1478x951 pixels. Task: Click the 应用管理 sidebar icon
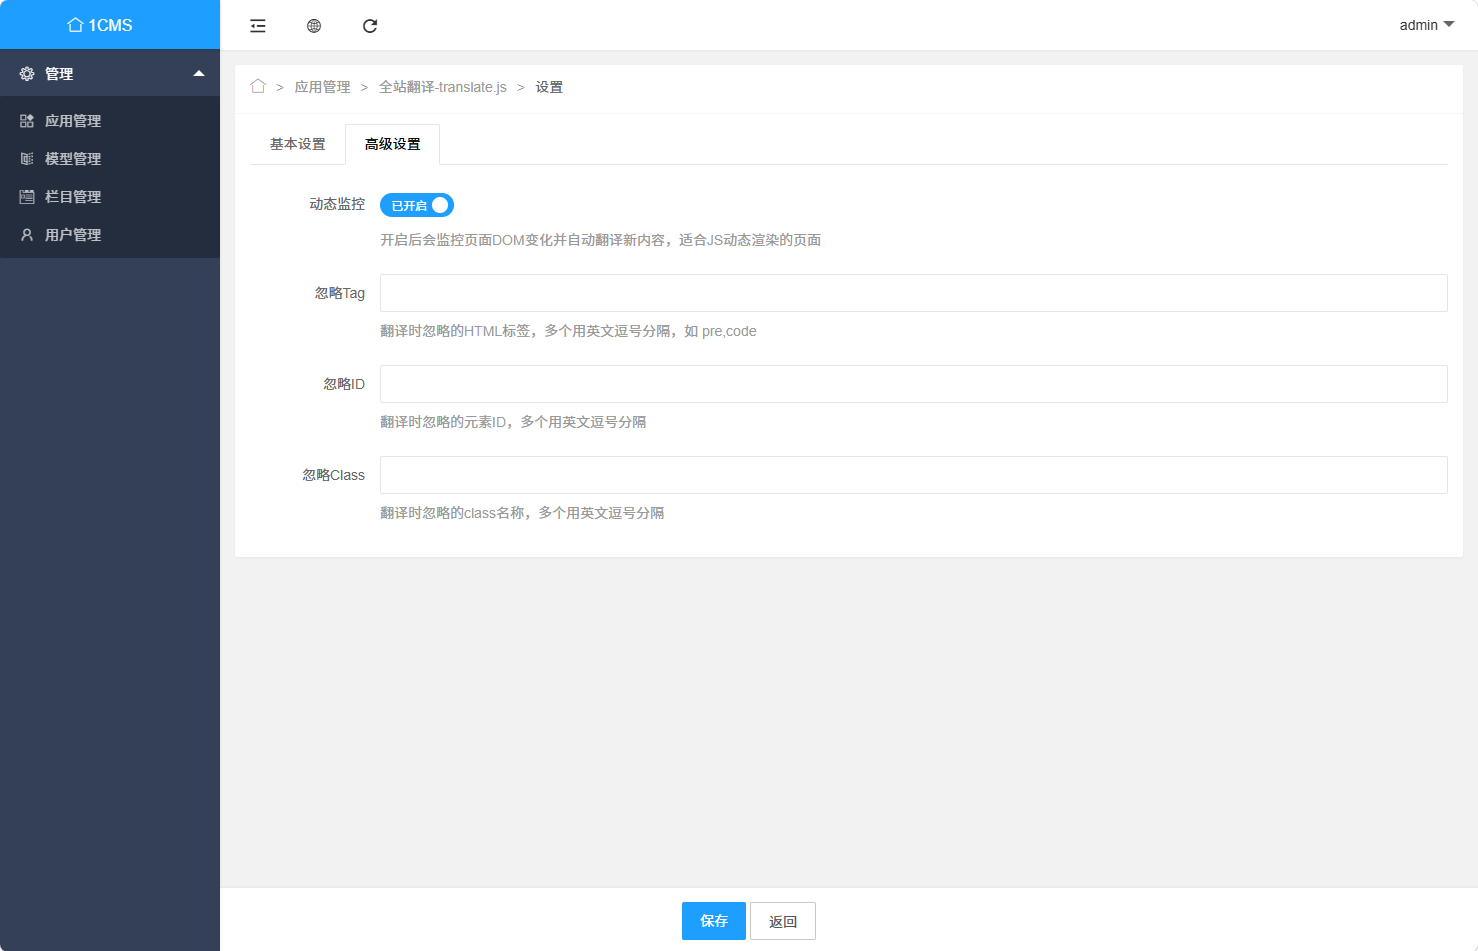click(27, 121)
